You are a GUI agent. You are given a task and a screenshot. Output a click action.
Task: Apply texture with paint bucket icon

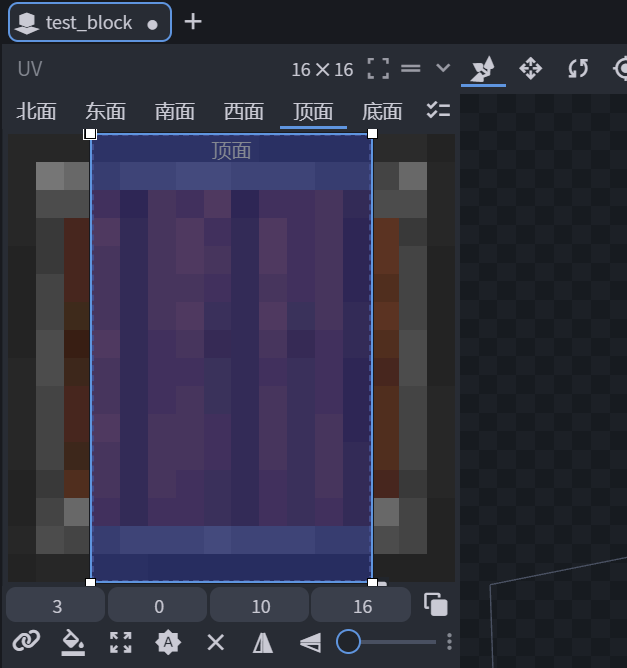pyautogui.click(x=73, y=642)
